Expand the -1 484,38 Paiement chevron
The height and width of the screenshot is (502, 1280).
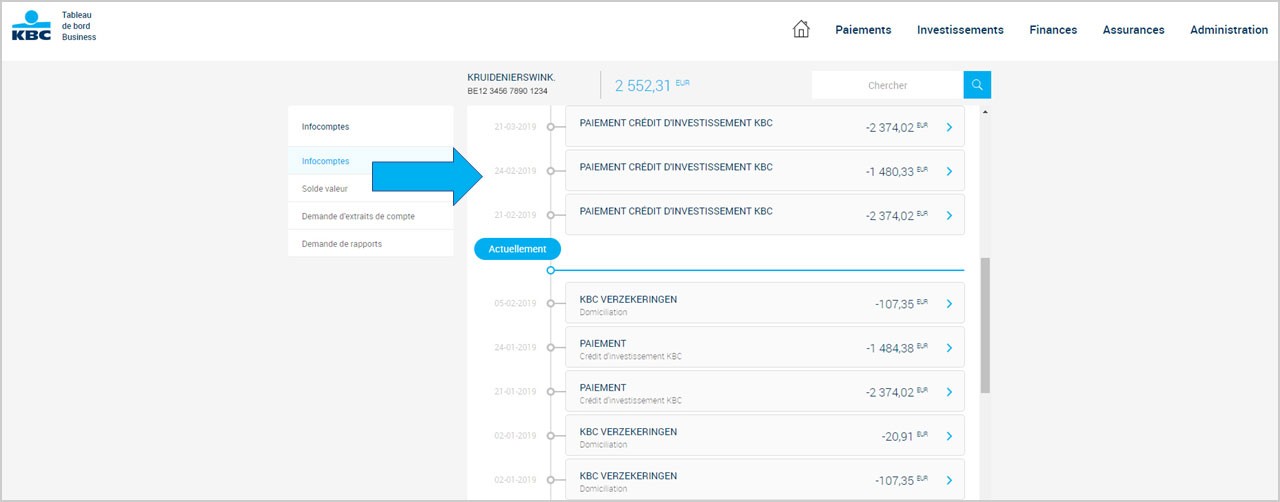[949, 348]
